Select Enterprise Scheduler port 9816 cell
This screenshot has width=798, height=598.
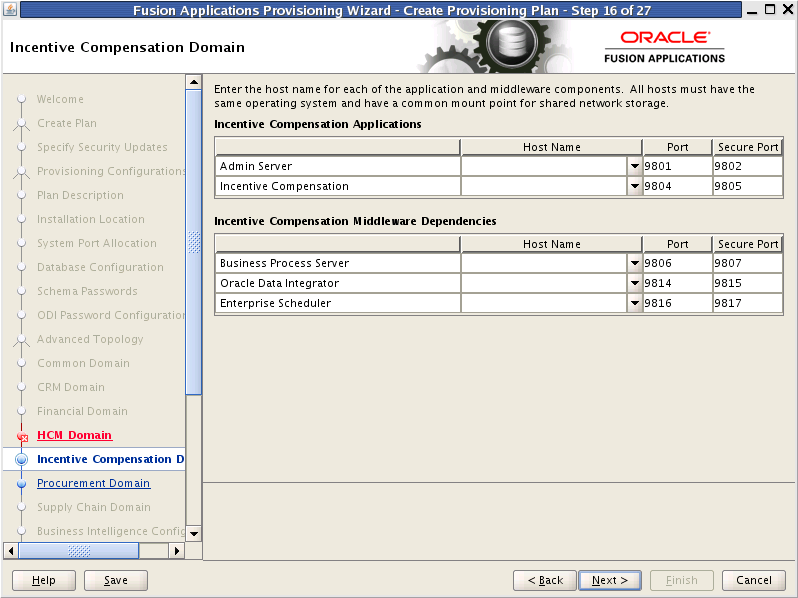point(677,303)
